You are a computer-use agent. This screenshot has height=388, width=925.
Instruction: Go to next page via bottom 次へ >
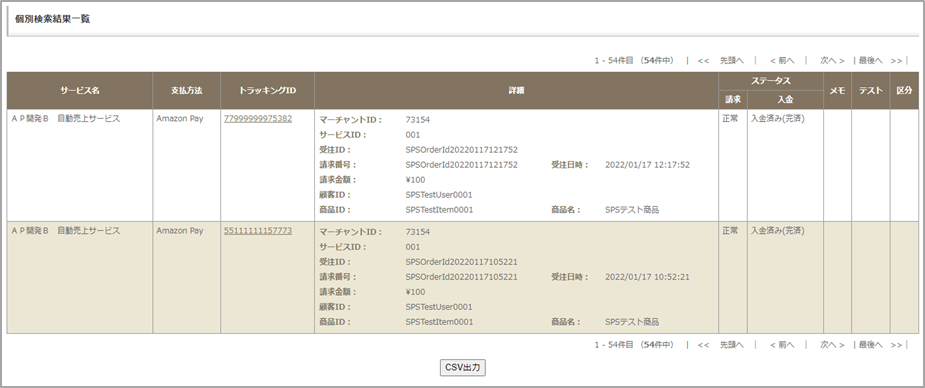coord(832,345)
